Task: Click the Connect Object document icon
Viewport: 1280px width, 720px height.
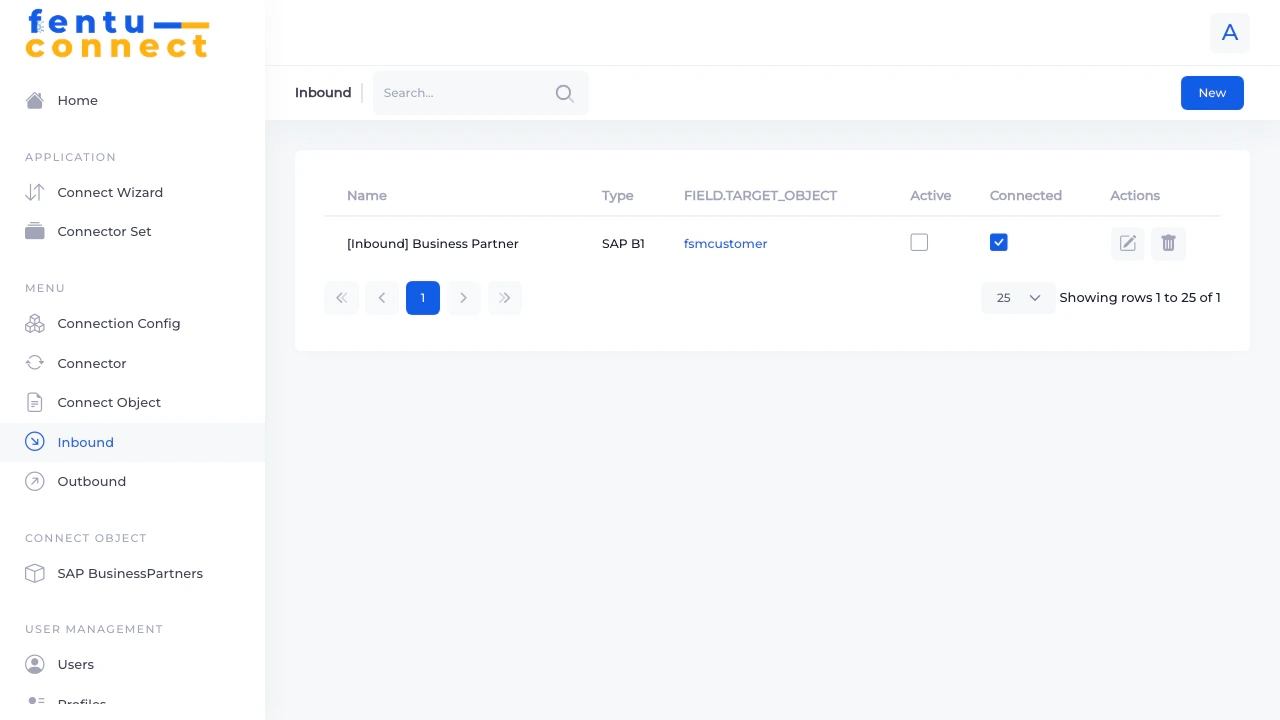Action: point(35,402)
